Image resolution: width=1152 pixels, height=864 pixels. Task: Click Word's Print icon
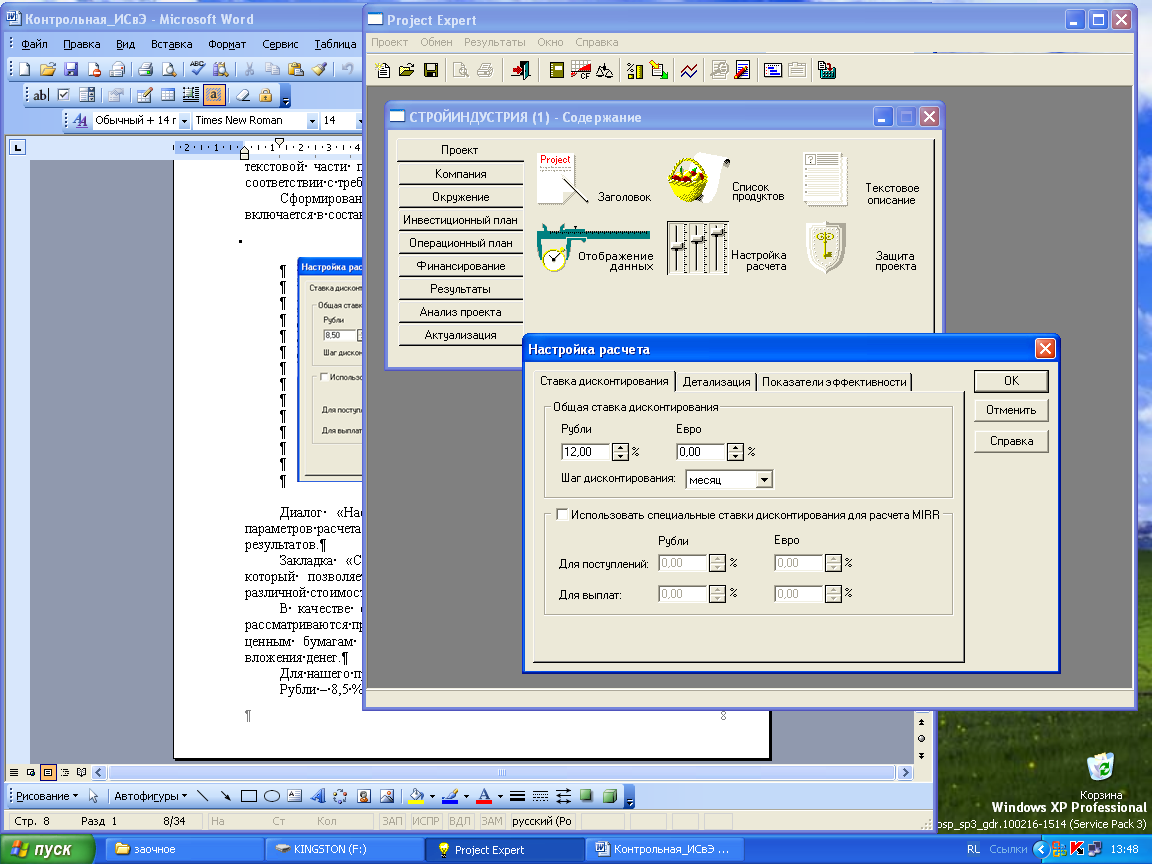145,69
